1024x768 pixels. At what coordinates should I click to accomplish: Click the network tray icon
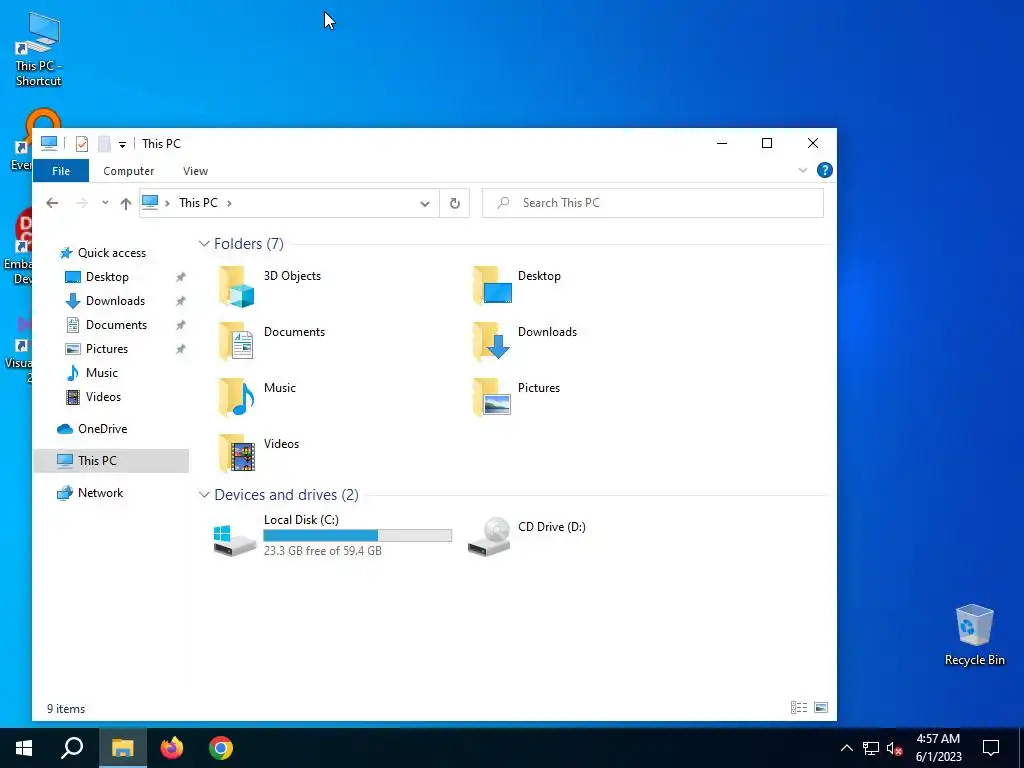[x=871, y=748]
